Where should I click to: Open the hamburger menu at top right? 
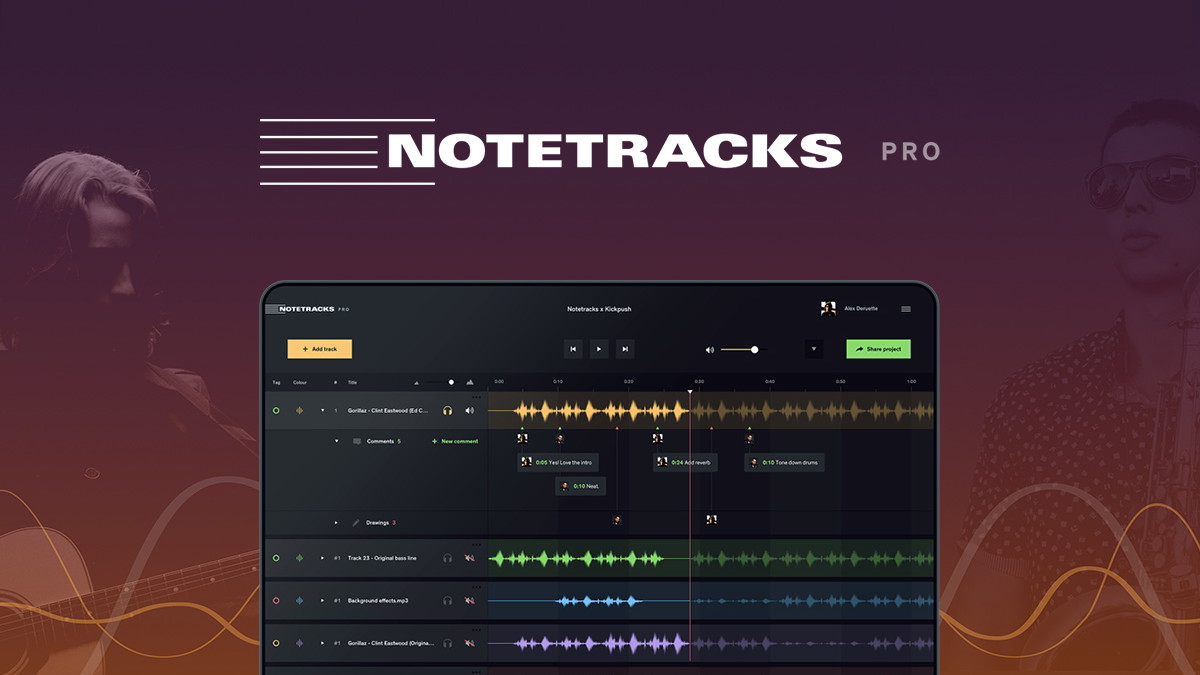tap(906, 309)
